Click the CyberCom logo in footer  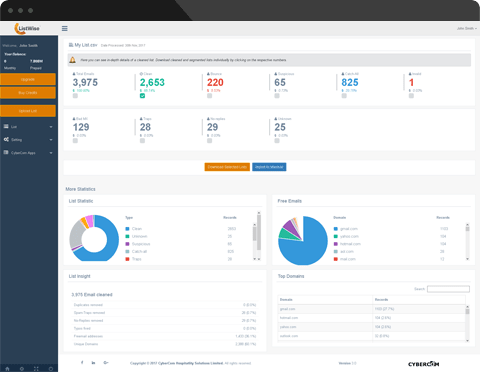[x=424, y=364]
